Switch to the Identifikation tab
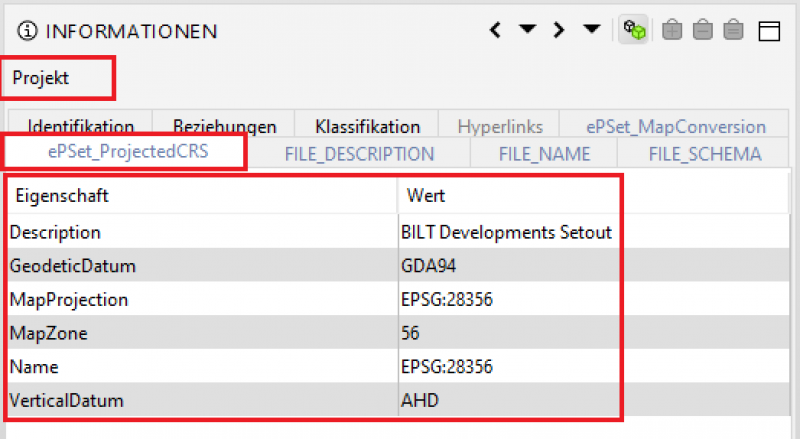800x439 pixels. tap(81, 126)
